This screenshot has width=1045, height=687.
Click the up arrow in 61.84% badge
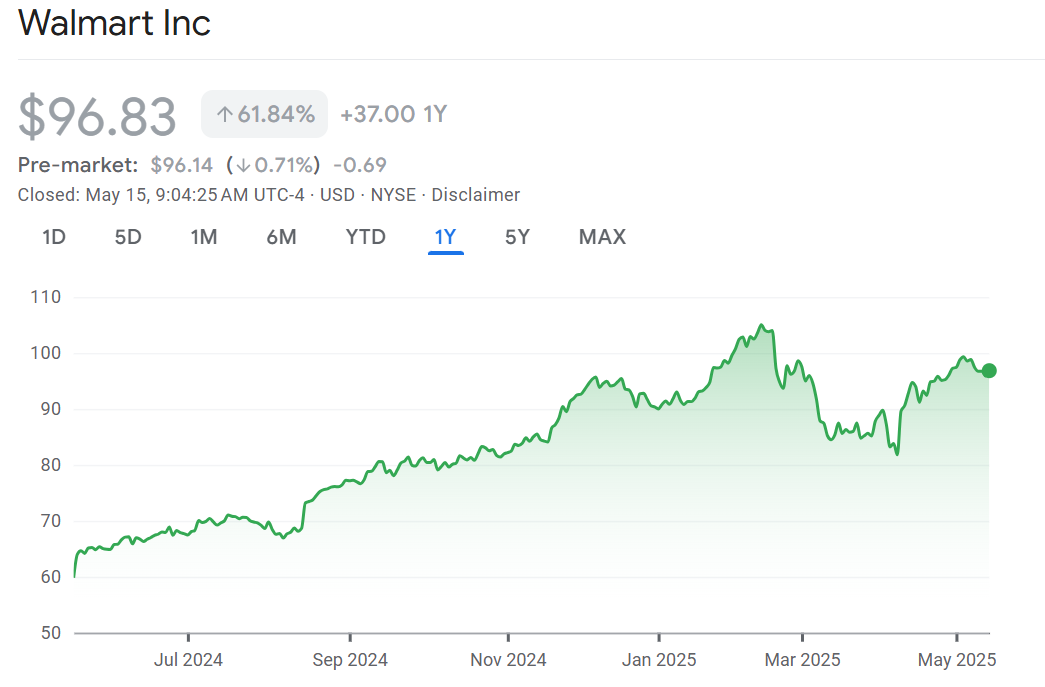tap(224, 115)
